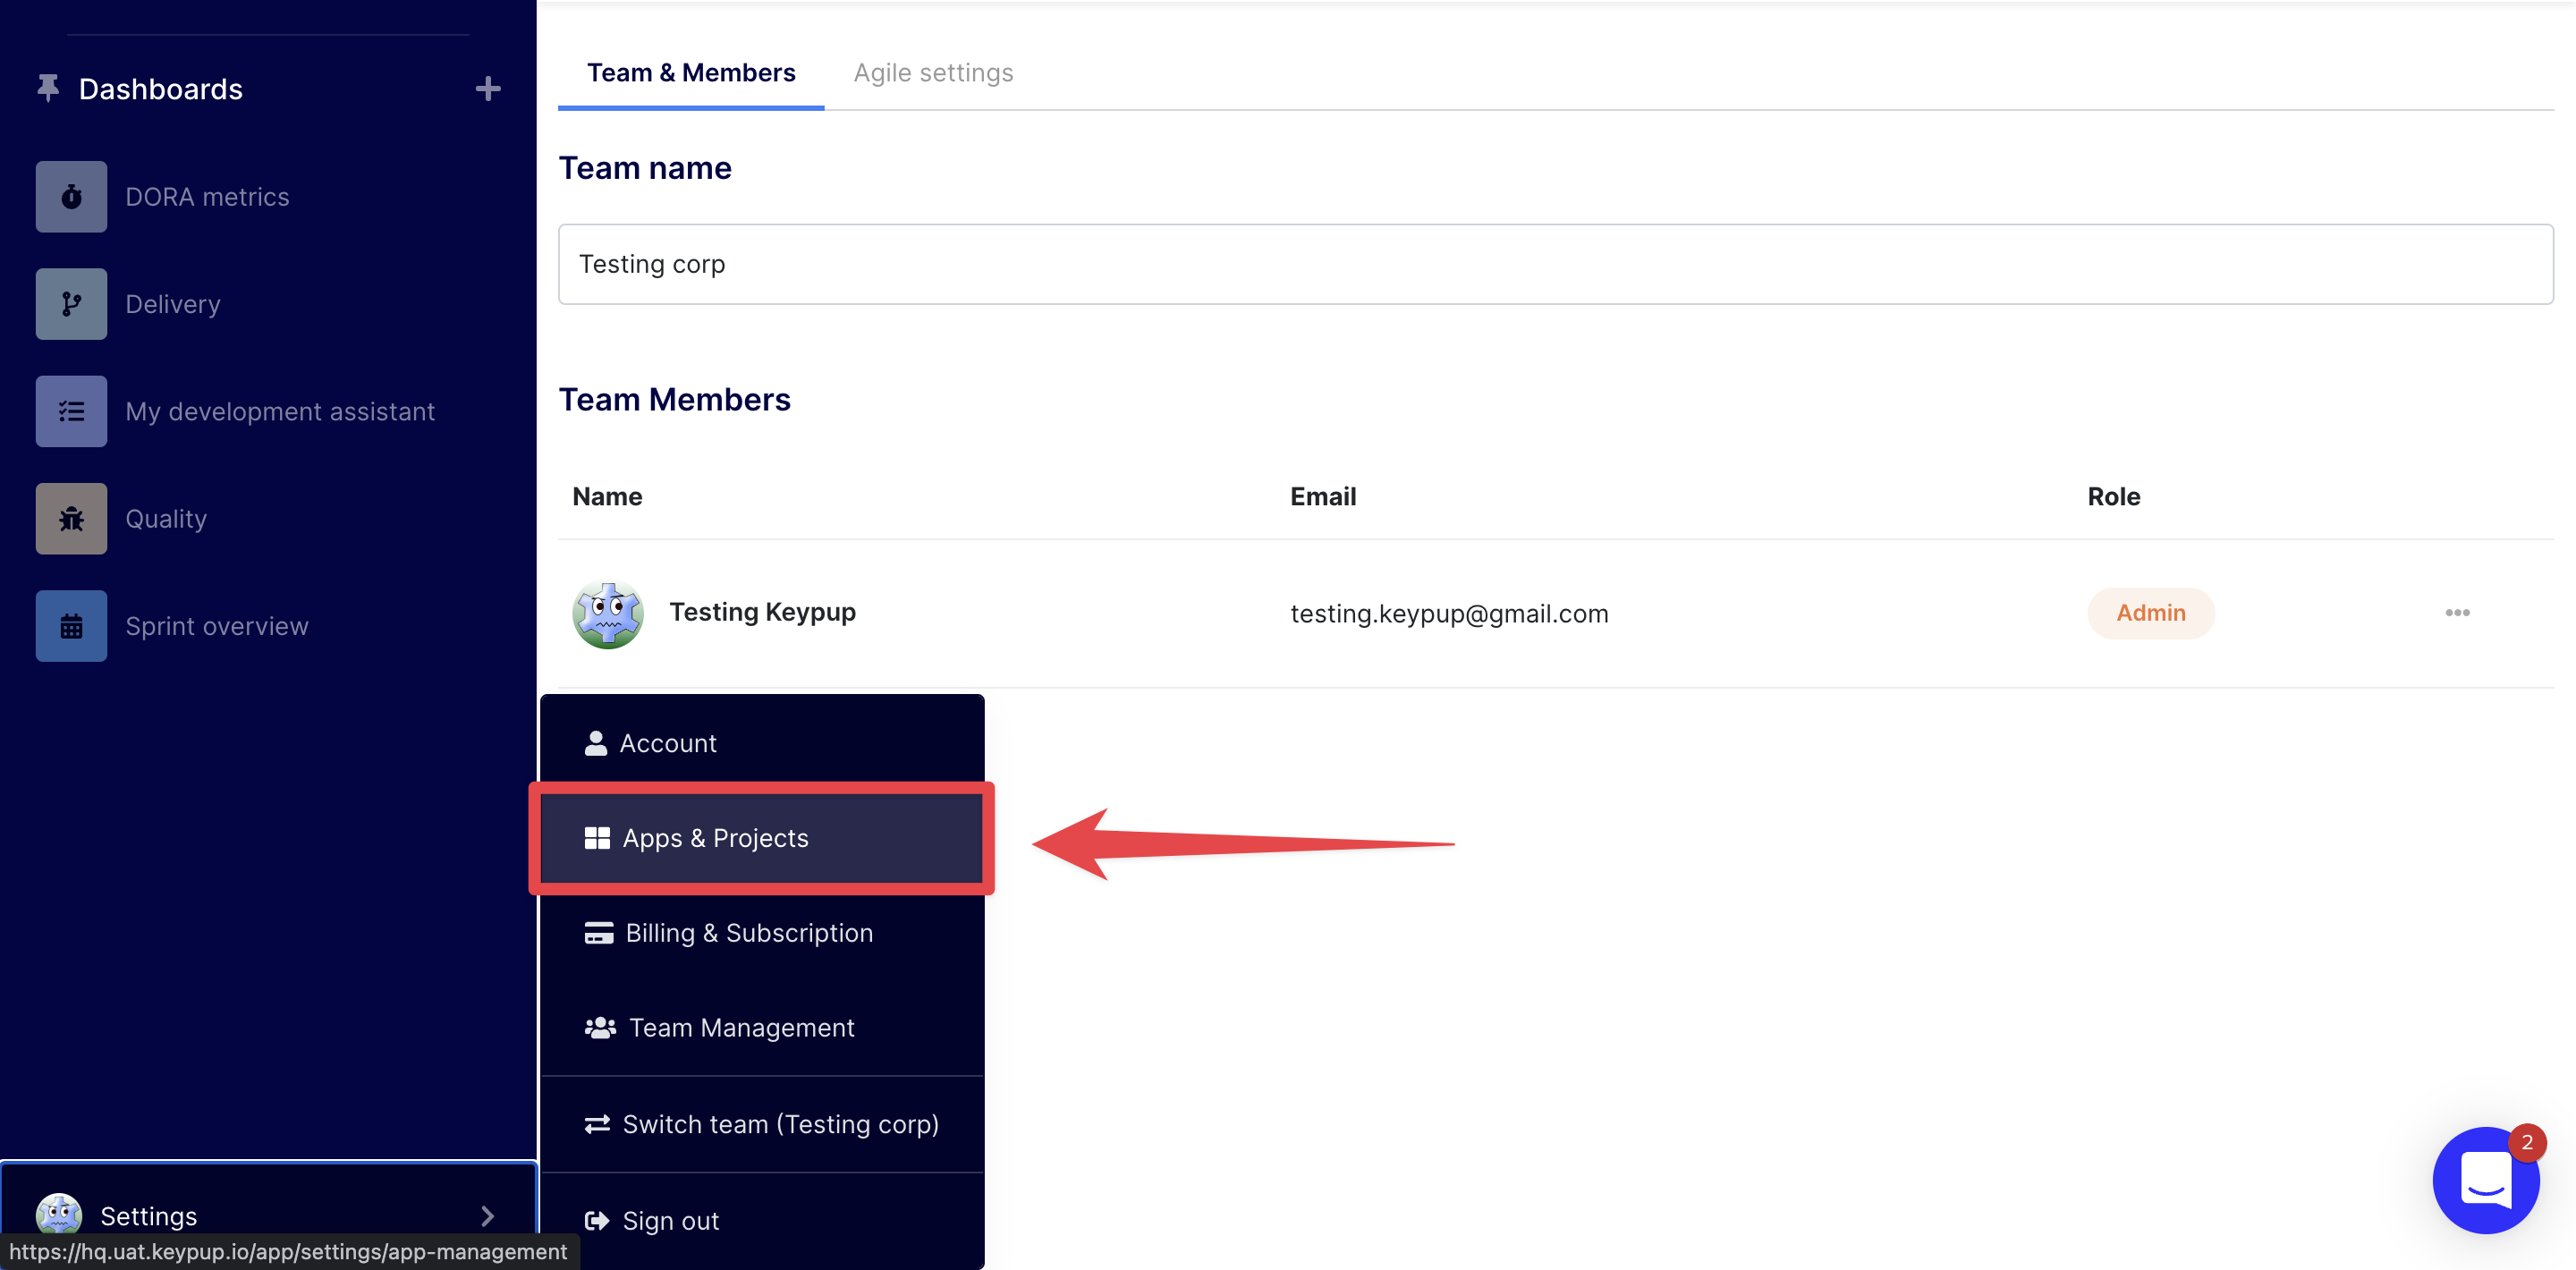
Task: Open Billing & Subscription menu item
Action: pyautogui.click(x=748, y=933)
